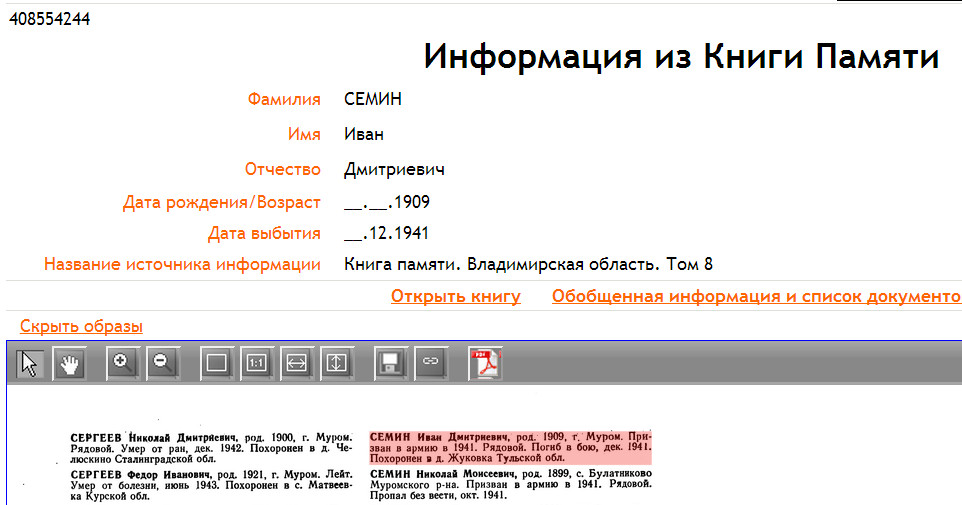Click the source name 'Книга памяти. Владимирская область. Том 8'

coord(528,265)
